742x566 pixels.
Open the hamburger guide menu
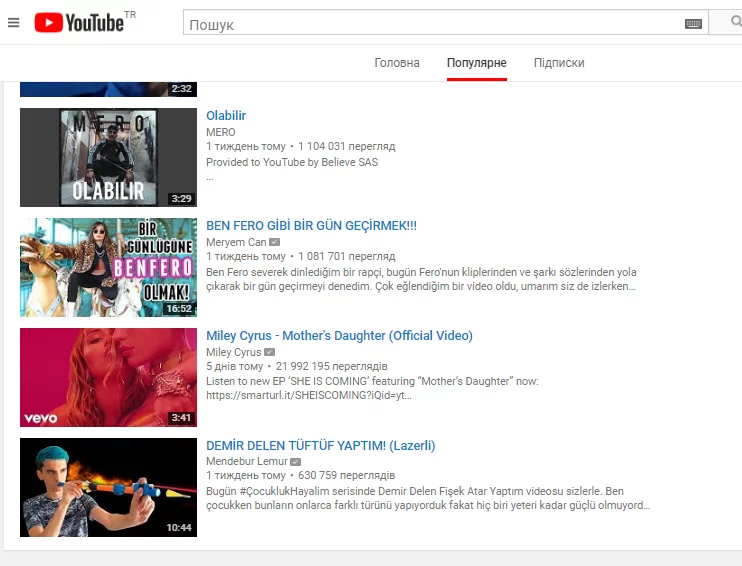(14, 22)
